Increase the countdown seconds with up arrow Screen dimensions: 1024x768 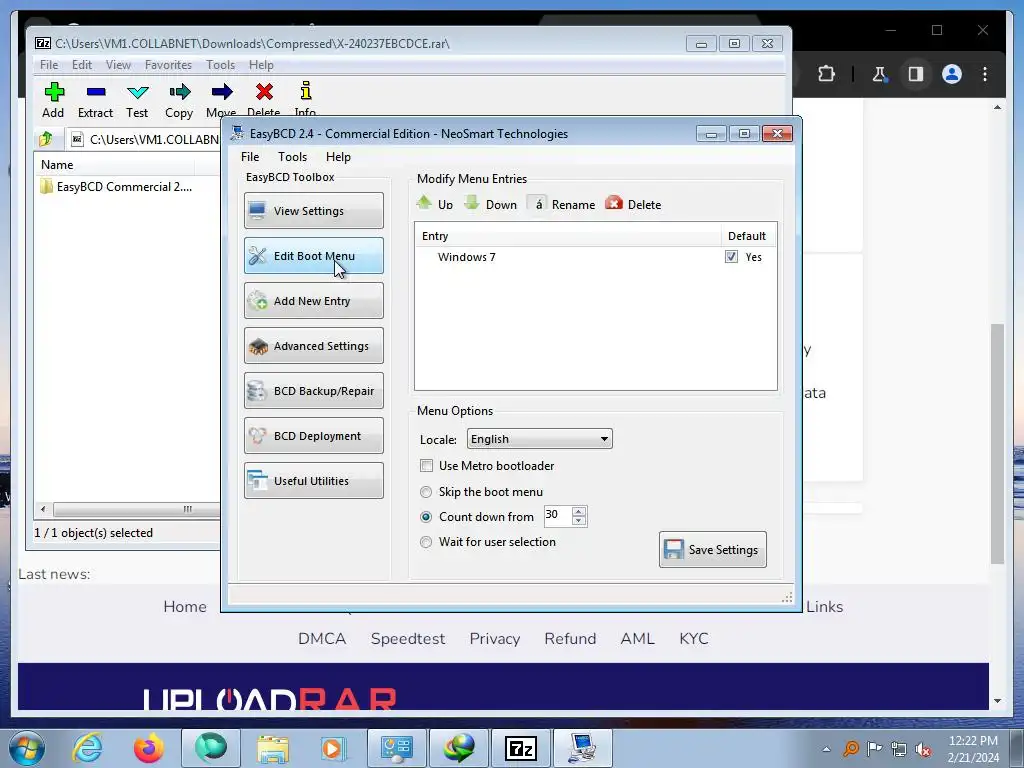tap(579, 511)
